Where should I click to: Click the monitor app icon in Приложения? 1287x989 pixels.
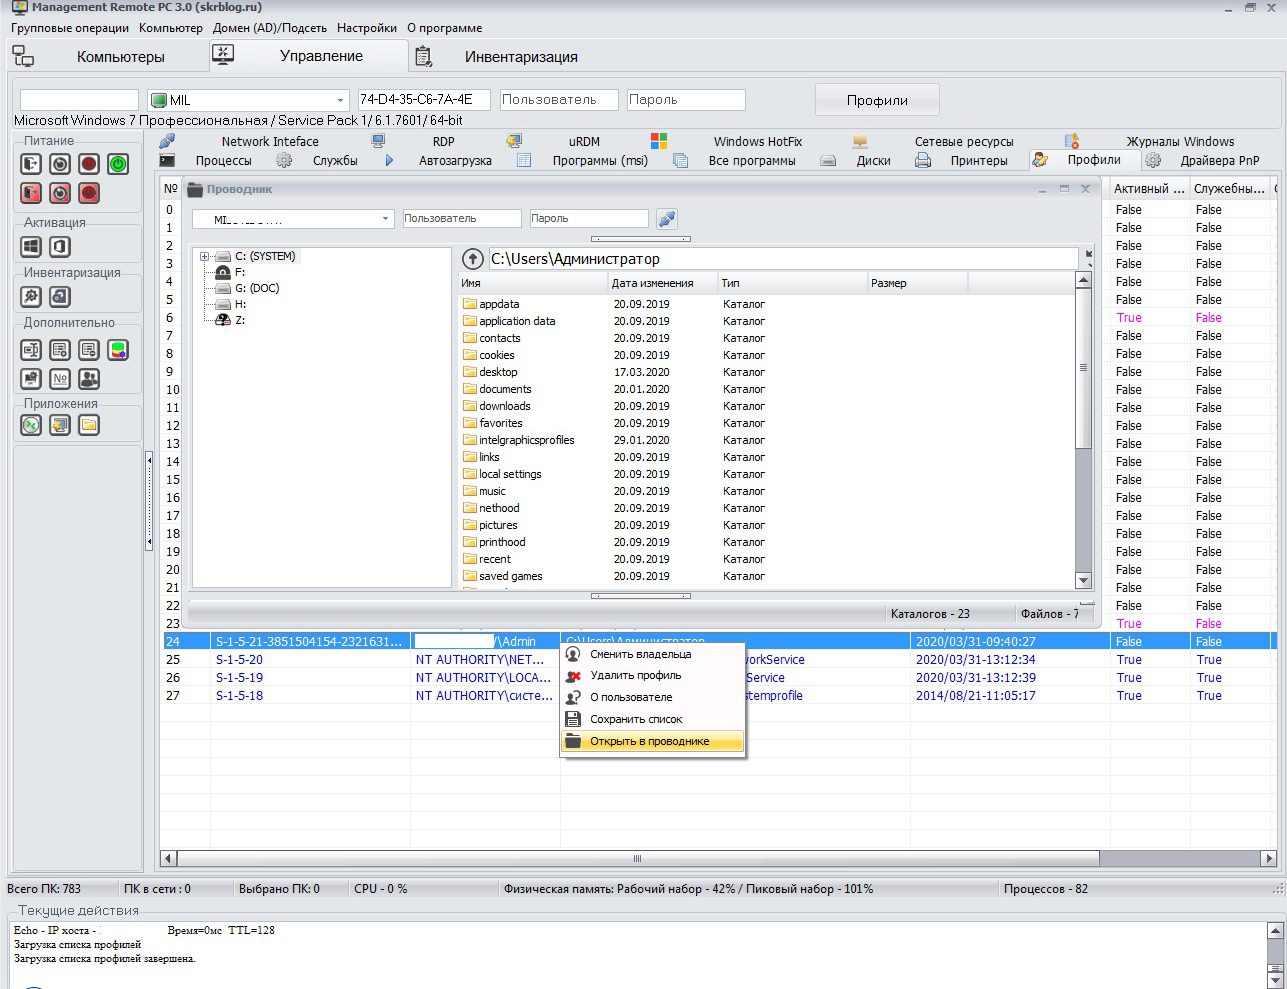pyautogui.click(x=60, y=425)
